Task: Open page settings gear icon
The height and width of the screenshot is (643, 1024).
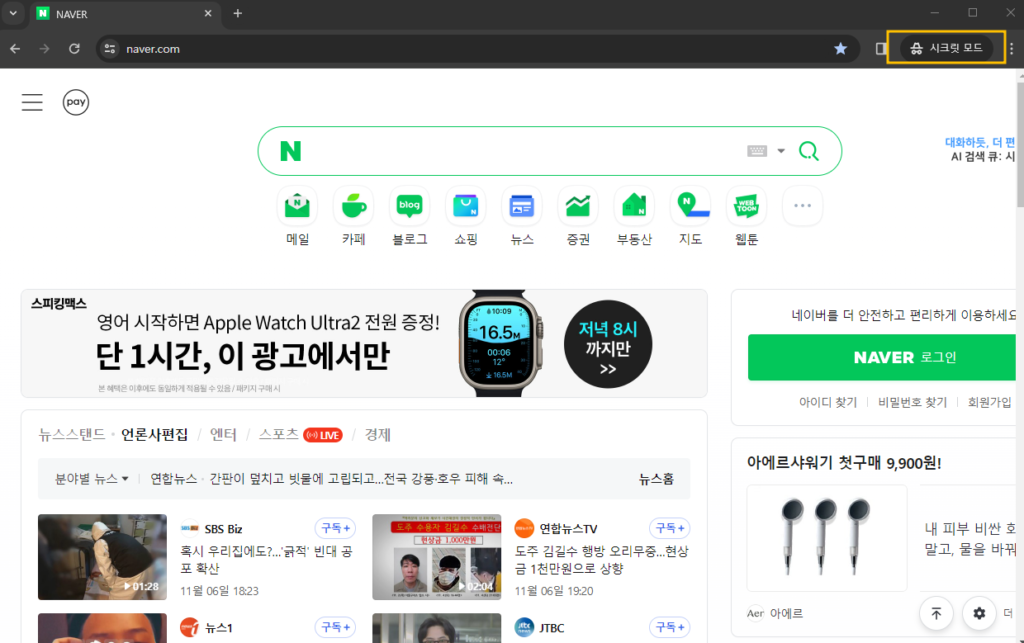Action: click(979, 614)
